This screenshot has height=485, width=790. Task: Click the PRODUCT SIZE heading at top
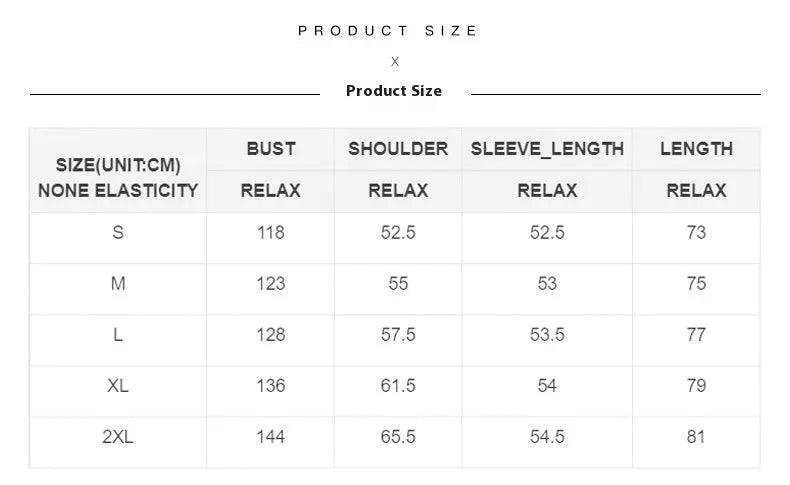[x=389, y=31]
